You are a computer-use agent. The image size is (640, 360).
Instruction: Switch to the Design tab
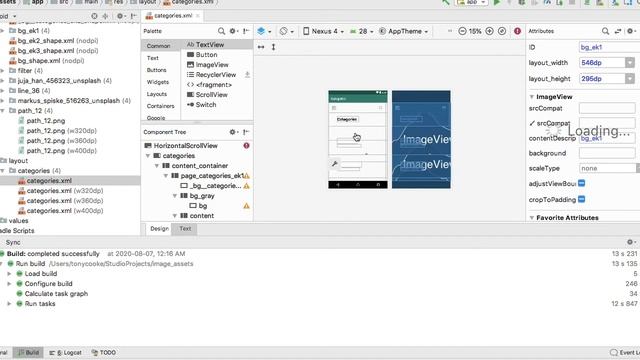[x=159, y=229]
